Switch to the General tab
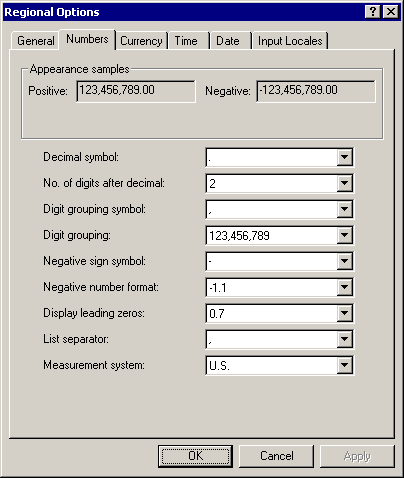Screen dimensions: 404x478 coord(35,41)
